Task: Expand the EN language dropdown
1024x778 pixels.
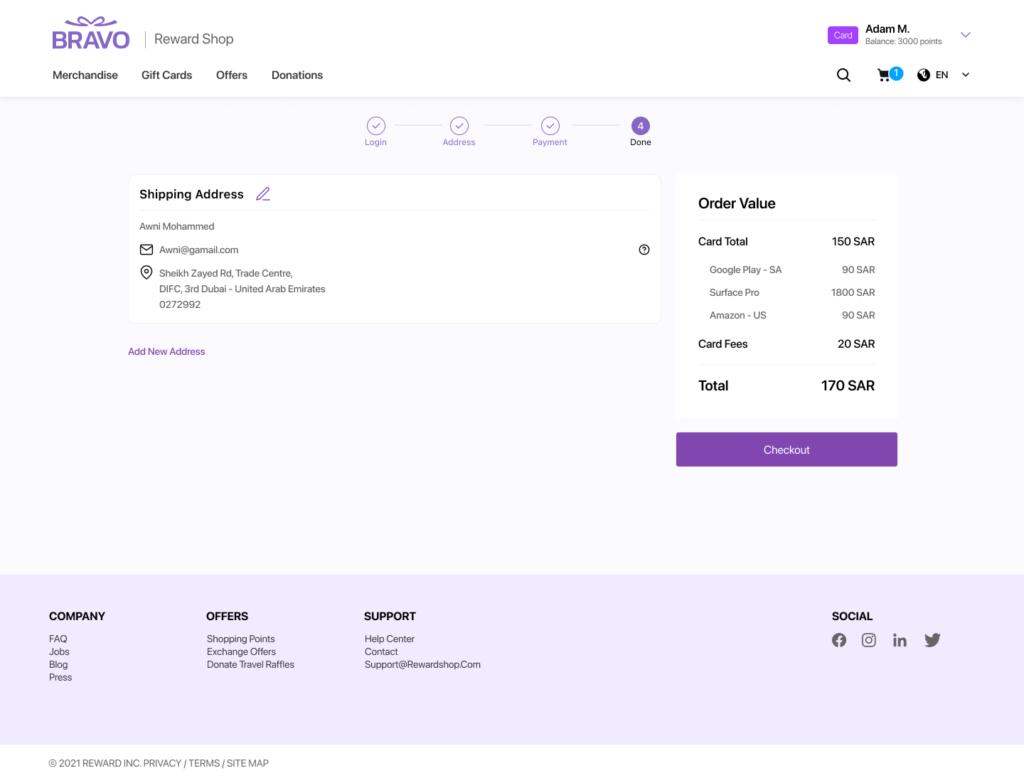Action: pyautogui.click(x=965, y=75)
